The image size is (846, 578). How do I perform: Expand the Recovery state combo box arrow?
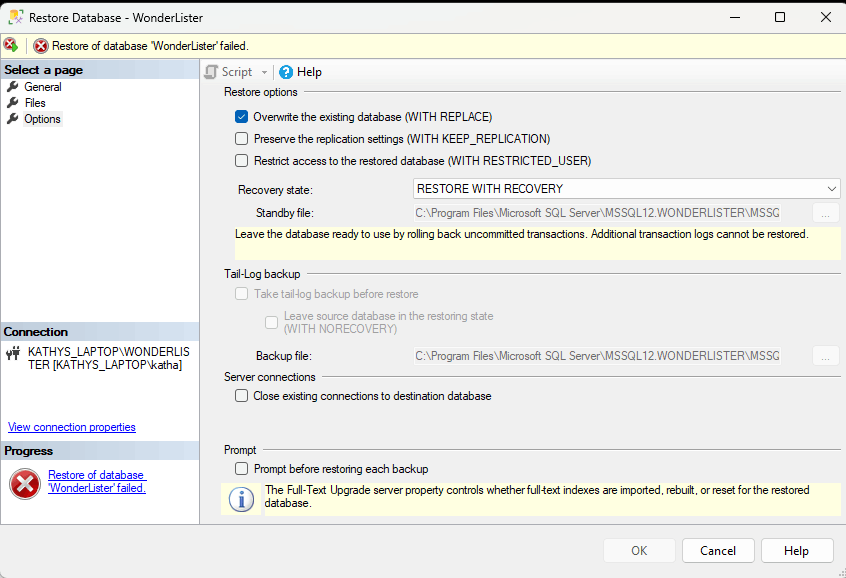831,188
